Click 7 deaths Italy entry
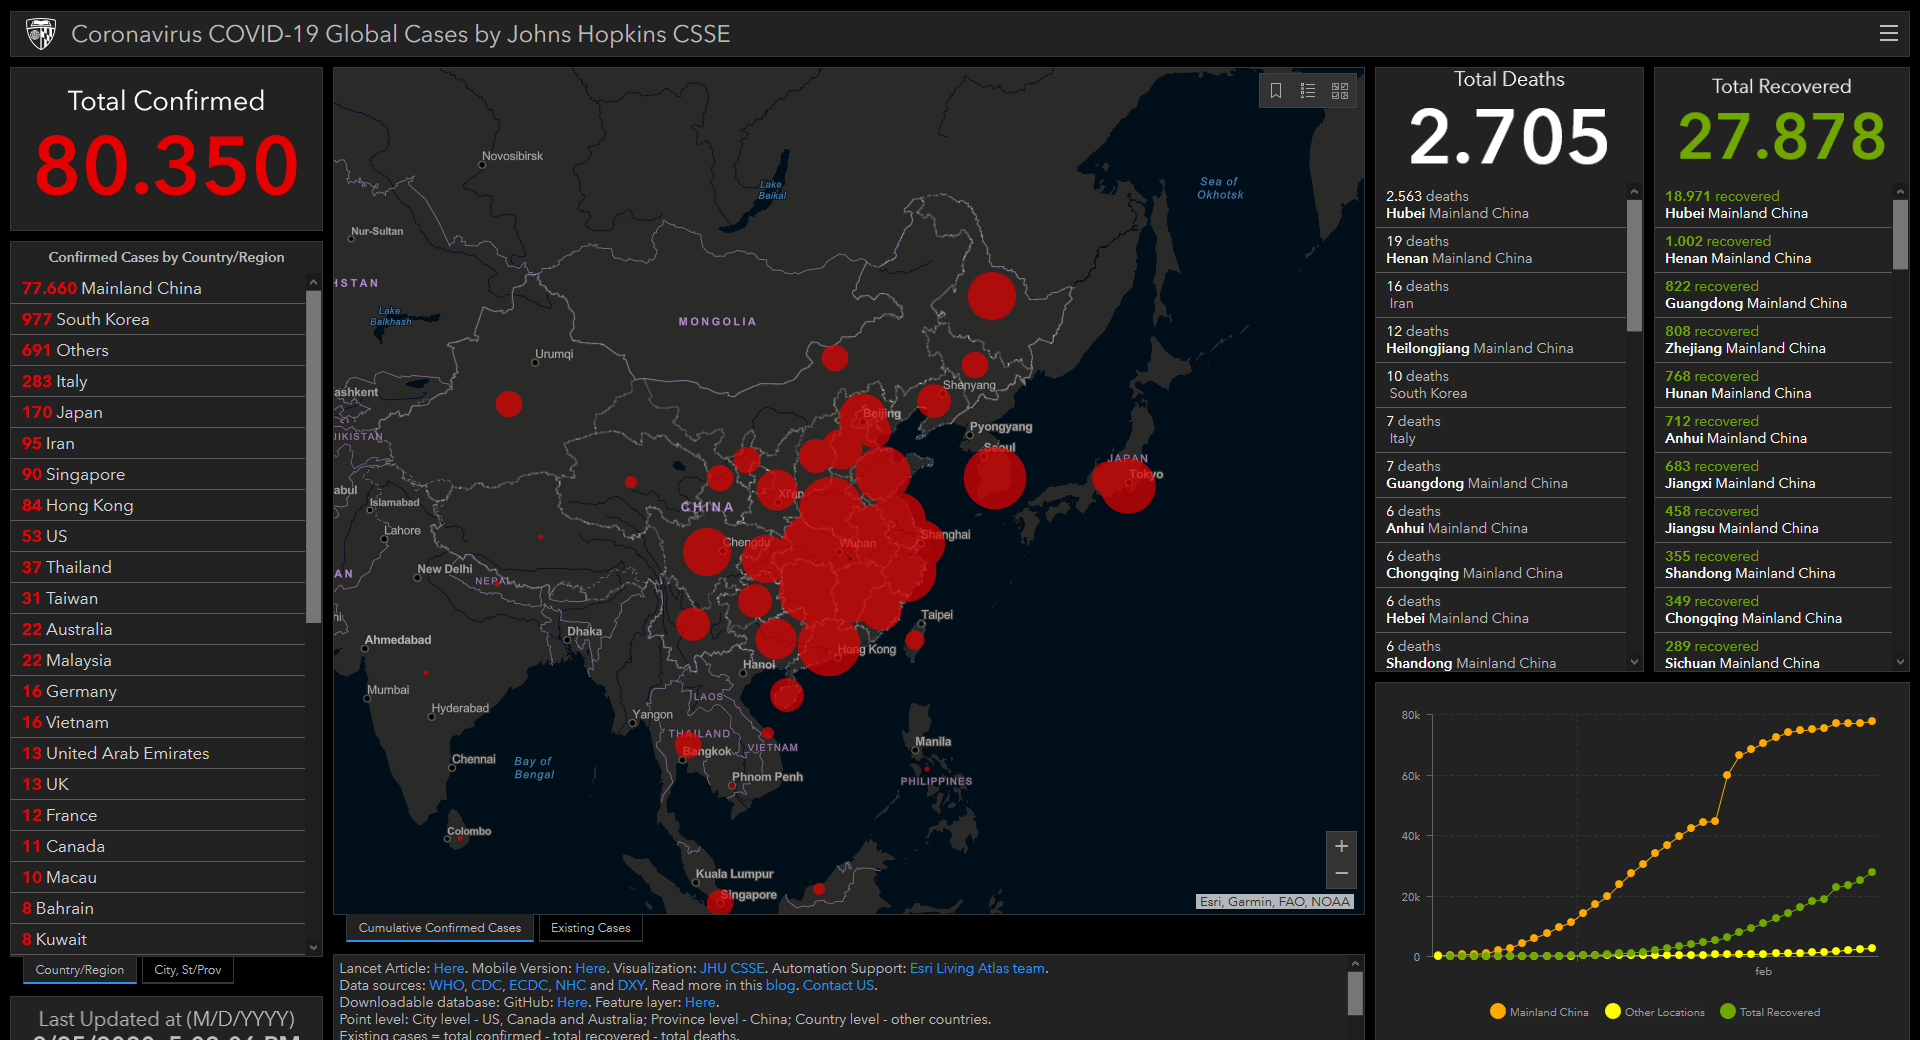Image resolution: width=1920 pixels, height=1040 pixels. pyautogui.click(x=1502, y=430)
